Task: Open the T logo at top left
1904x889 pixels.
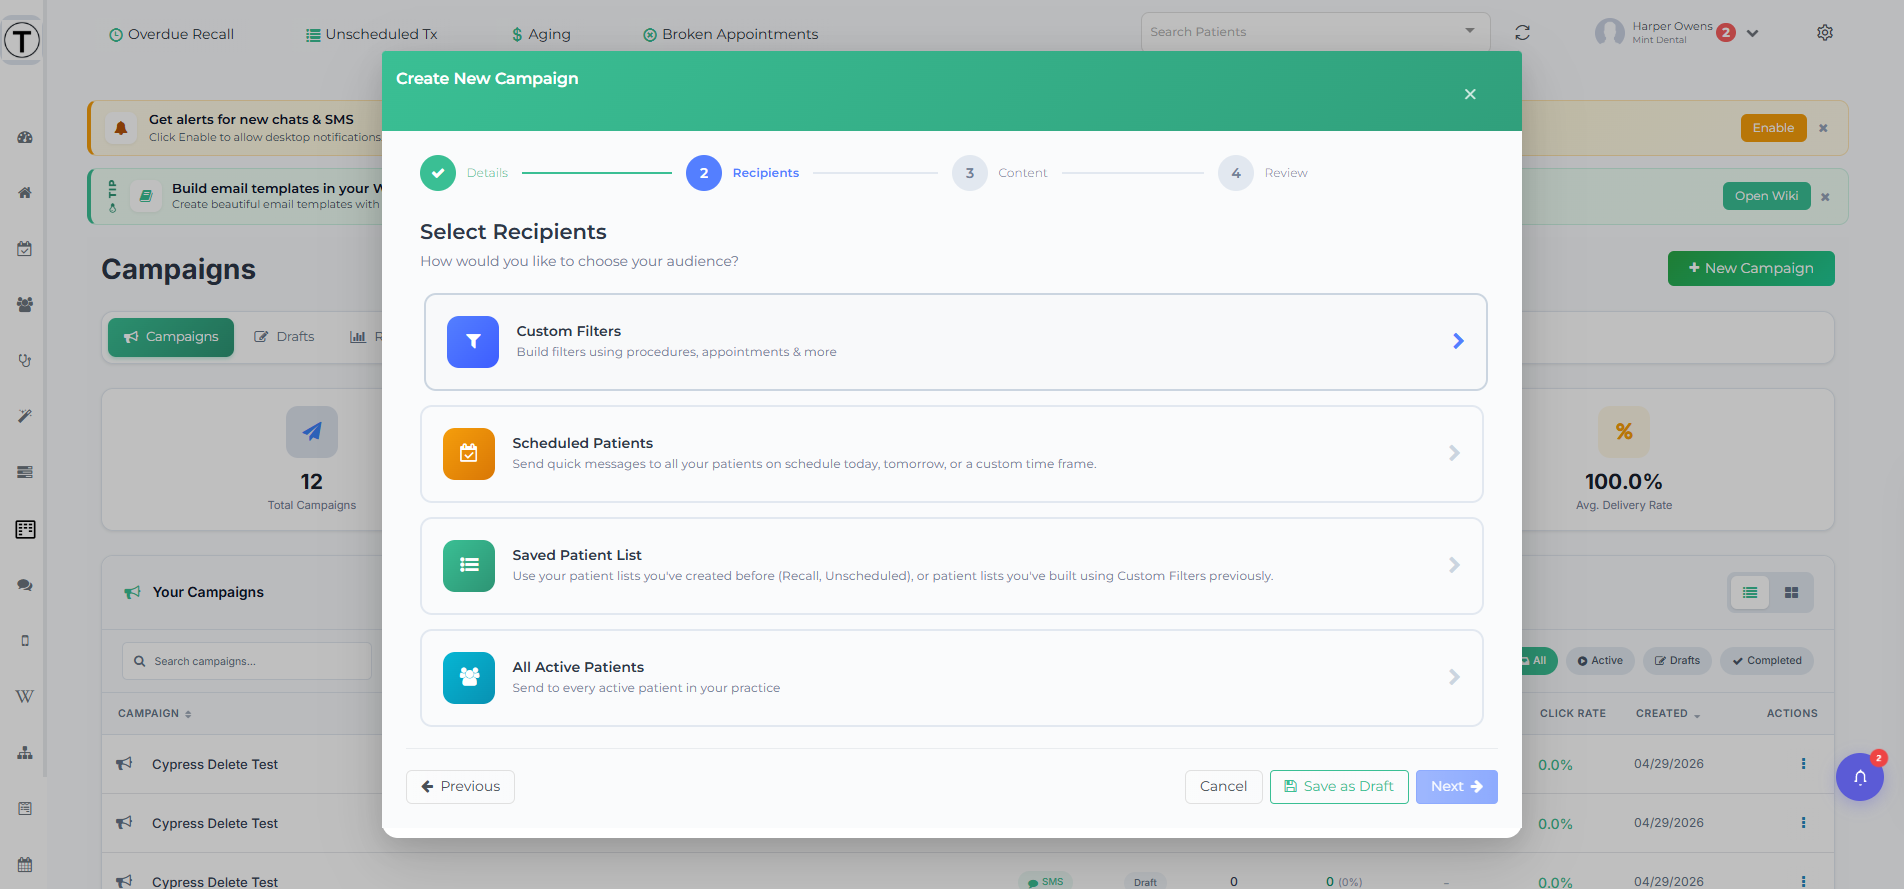Action: [x=22, y=40]
